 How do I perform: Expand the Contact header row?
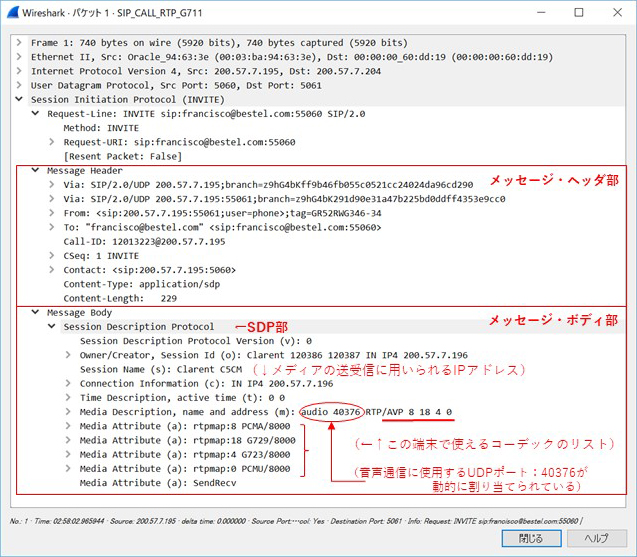point(52,270)
